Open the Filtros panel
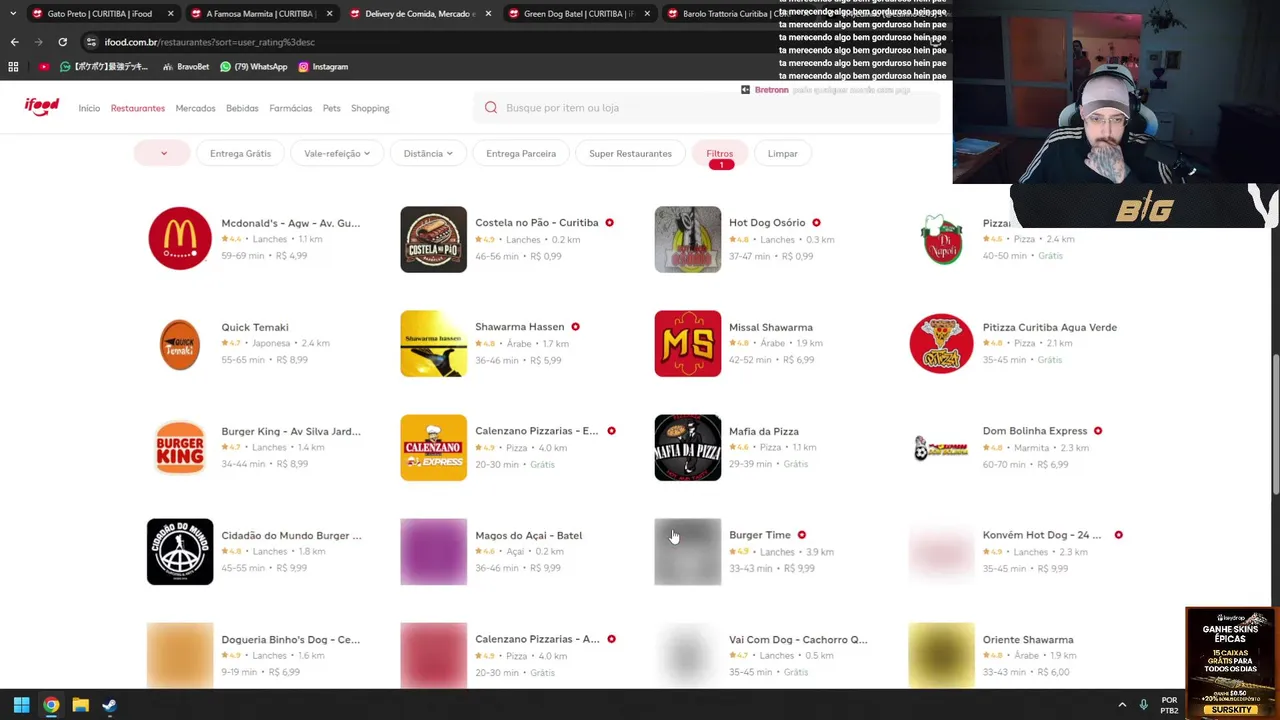Image resolution: width=1280 pixels, height=720 pixels. coord(720,153)
